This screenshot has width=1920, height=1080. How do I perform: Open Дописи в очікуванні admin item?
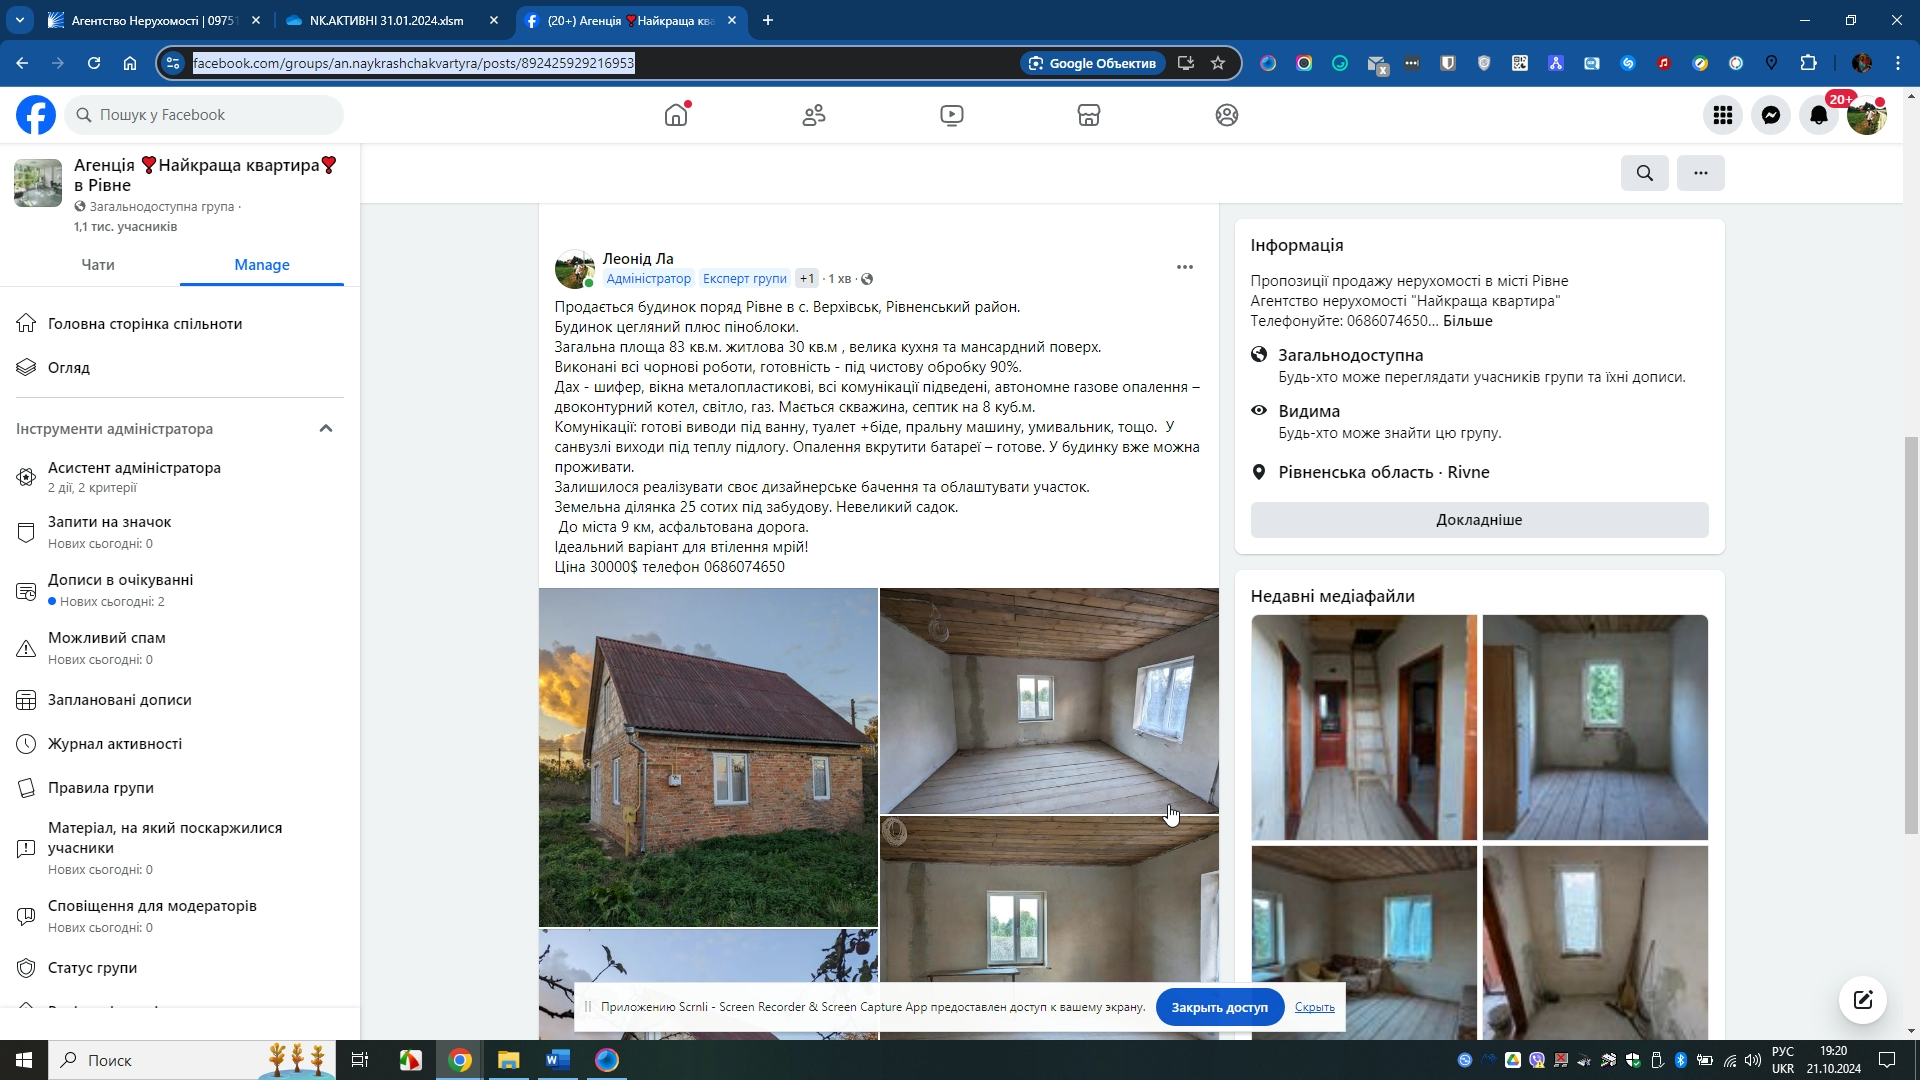coord(120,580)
